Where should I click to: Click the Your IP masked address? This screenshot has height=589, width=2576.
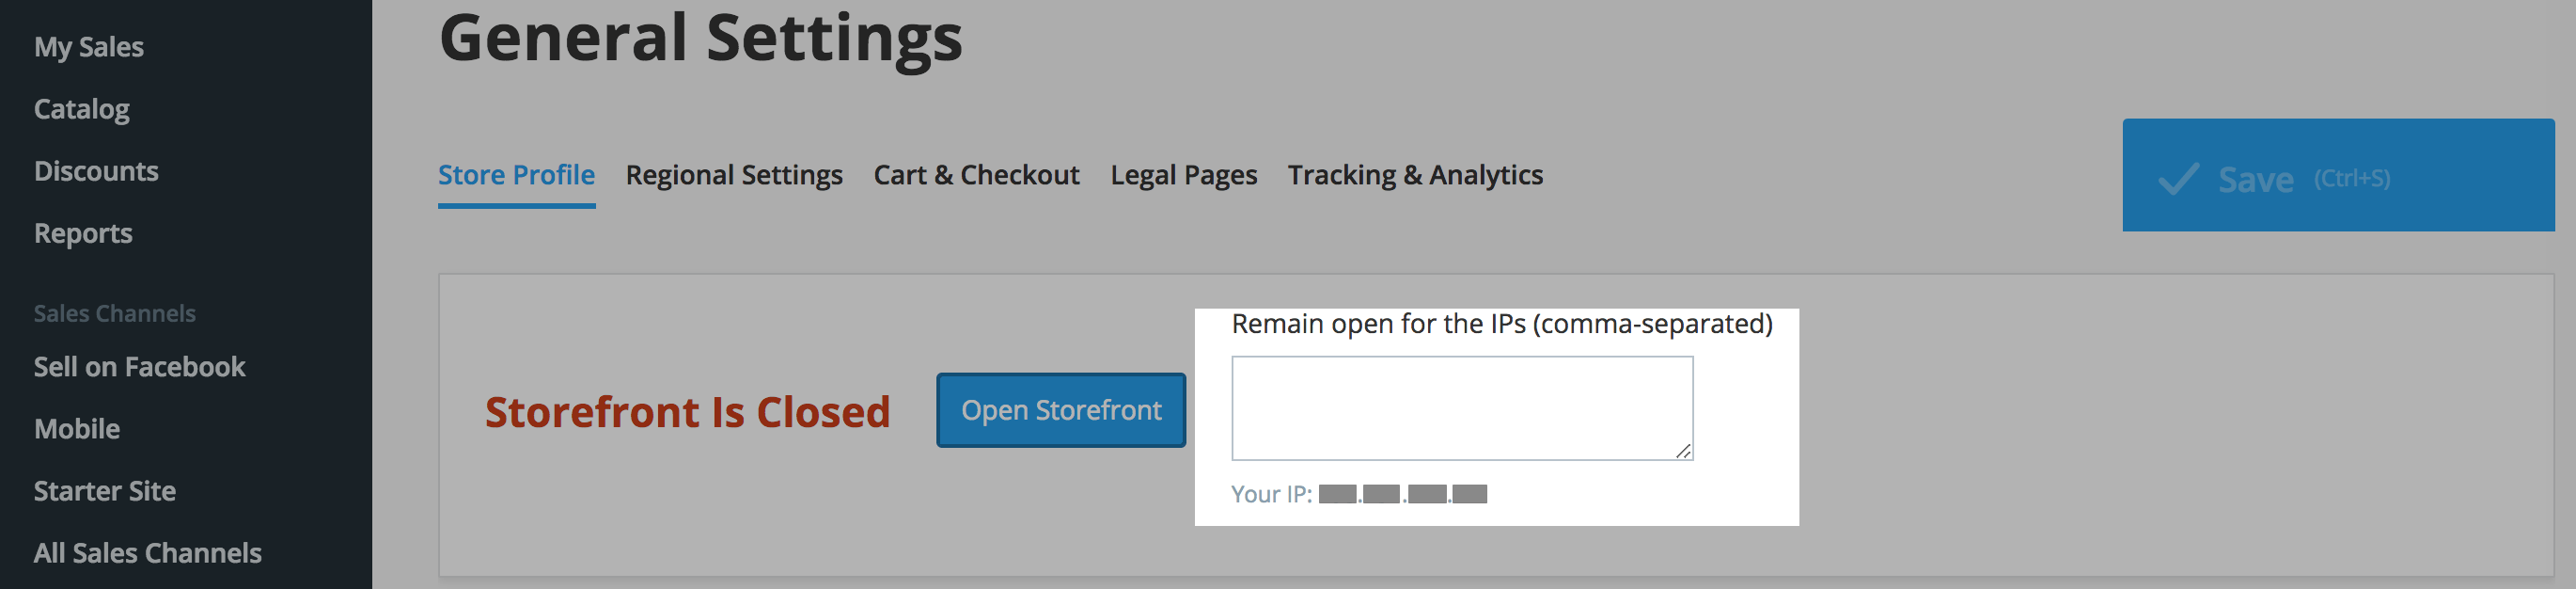point(1402,494)
